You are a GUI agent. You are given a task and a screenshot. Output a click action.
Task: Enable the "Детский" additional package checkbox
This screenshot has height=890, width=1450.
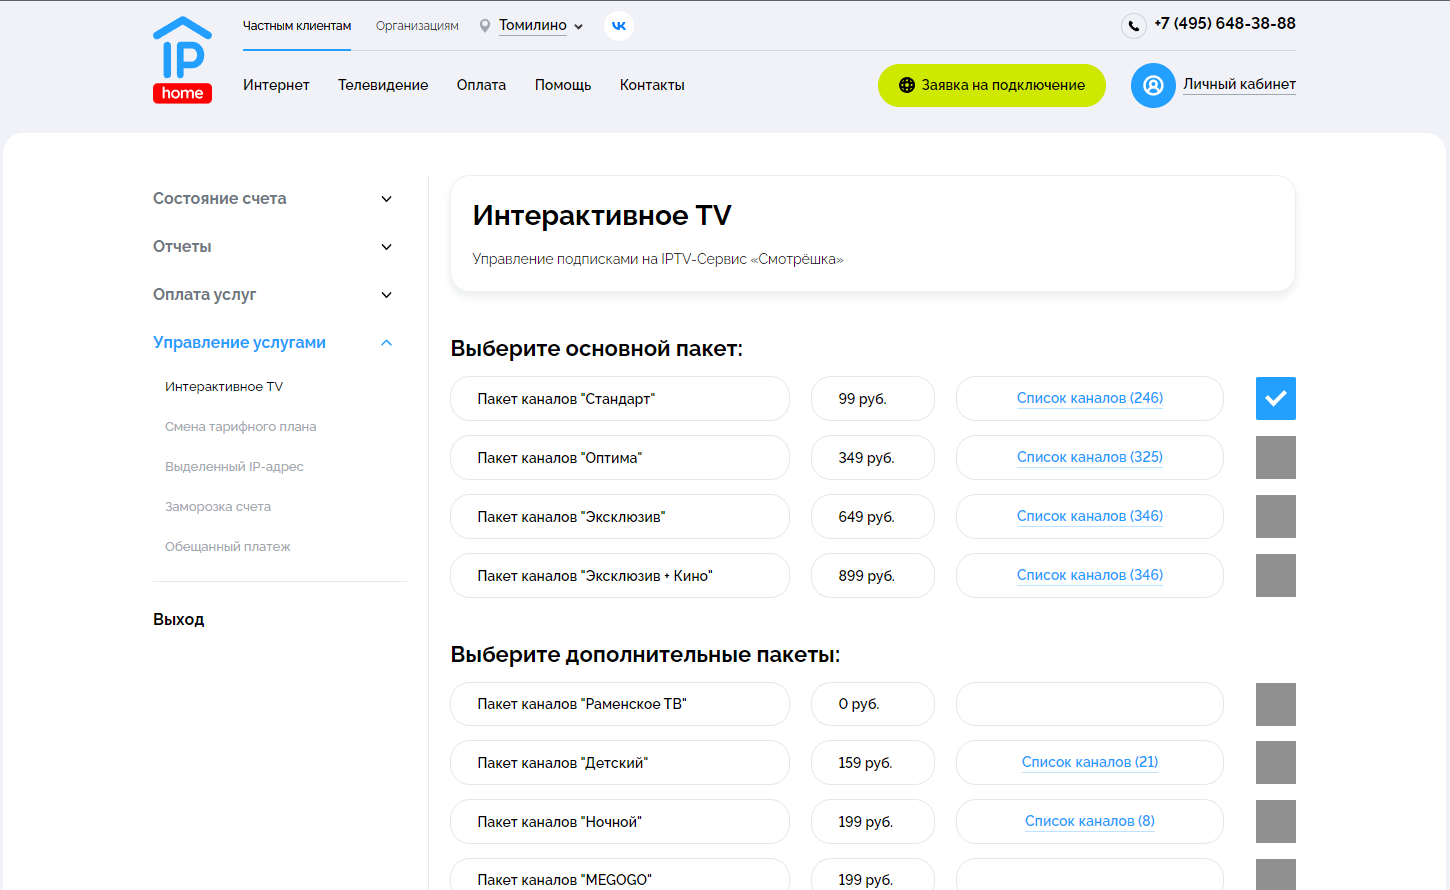coord(1275,763)
